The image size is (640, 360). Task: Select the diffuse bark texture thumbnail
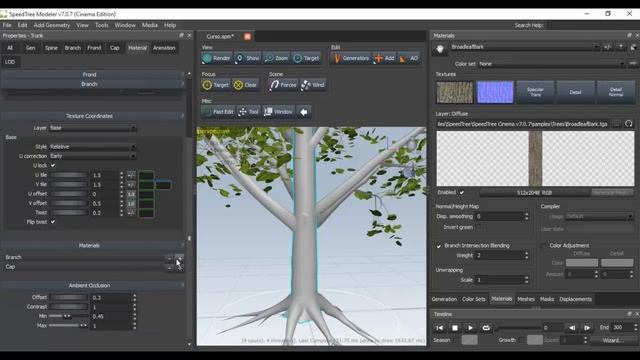[454, 92]
